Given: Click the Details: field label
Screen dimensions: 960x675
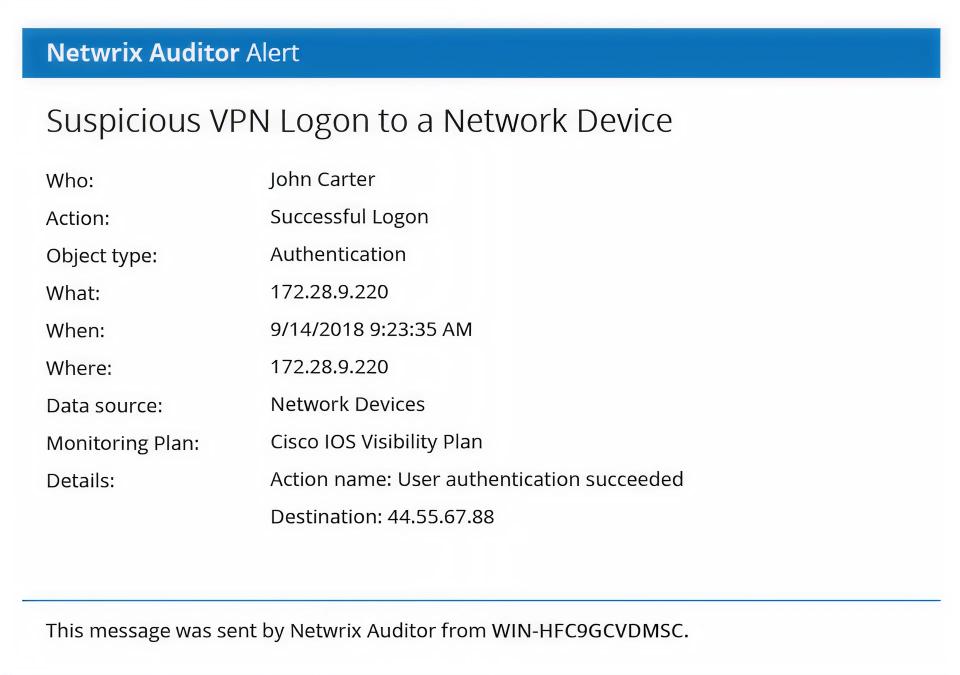Looking at the screenshot, I should point(80,481).
